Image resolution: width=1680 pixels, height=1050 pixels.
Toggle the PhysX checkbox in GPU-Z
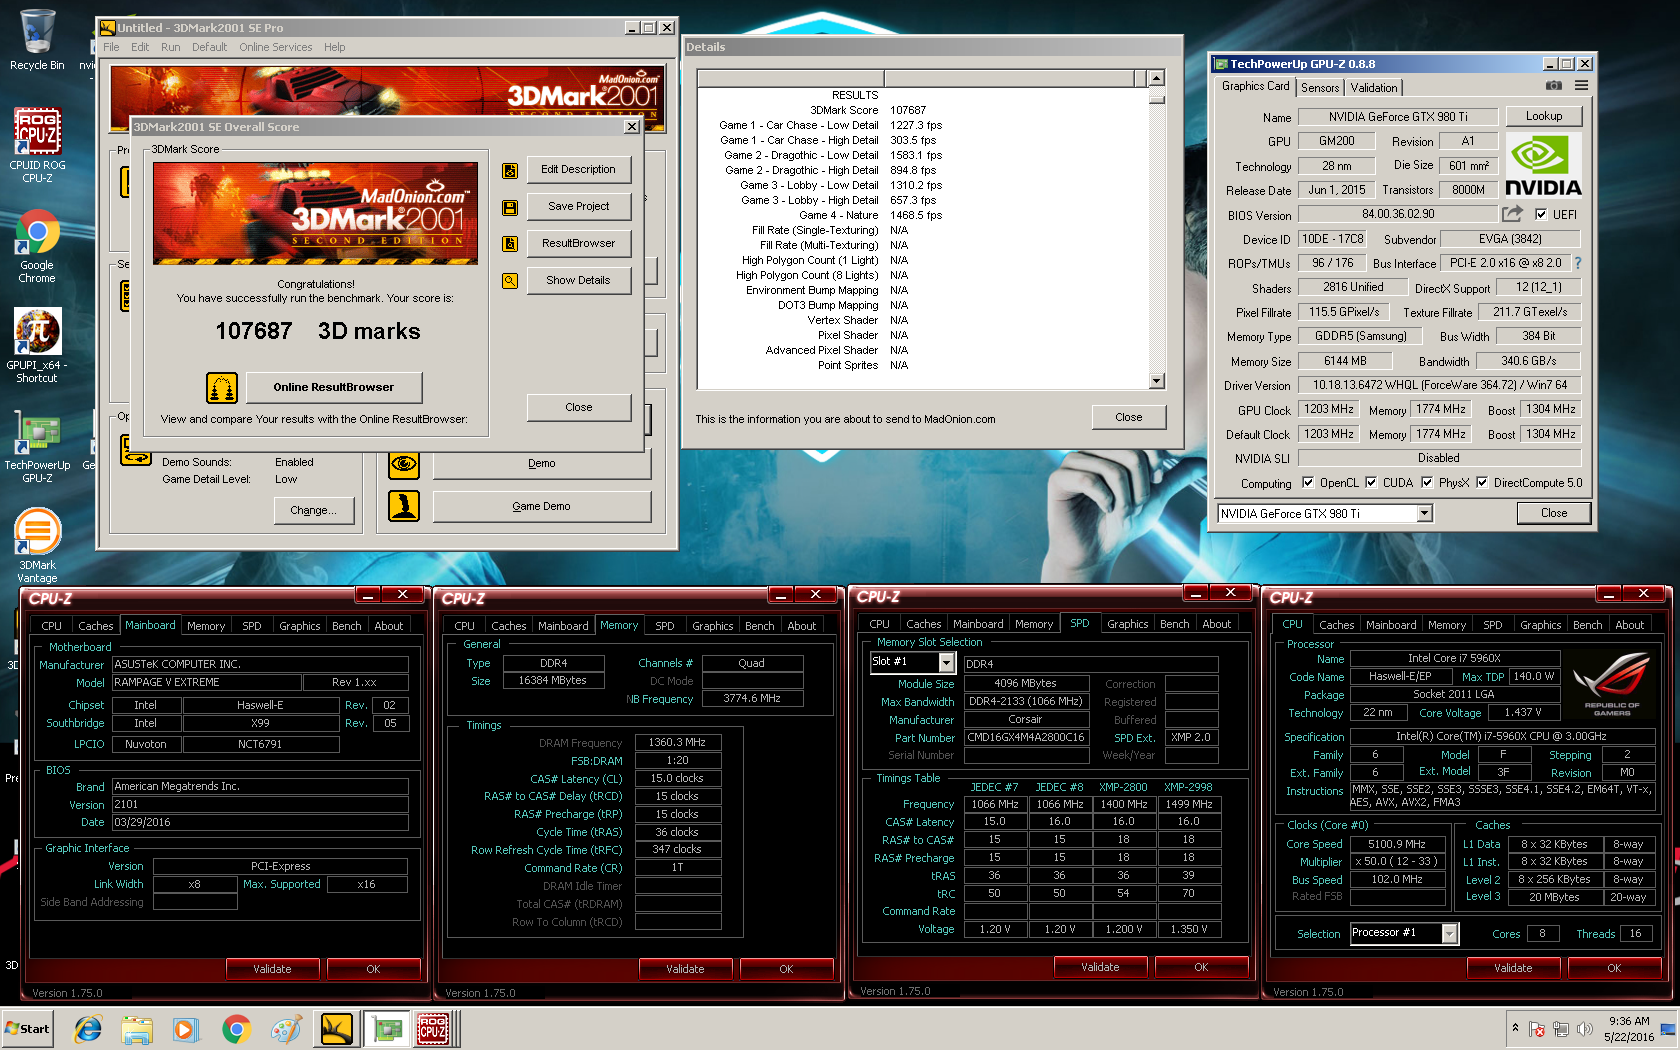pyautogui.click(x=1427, y=482)
